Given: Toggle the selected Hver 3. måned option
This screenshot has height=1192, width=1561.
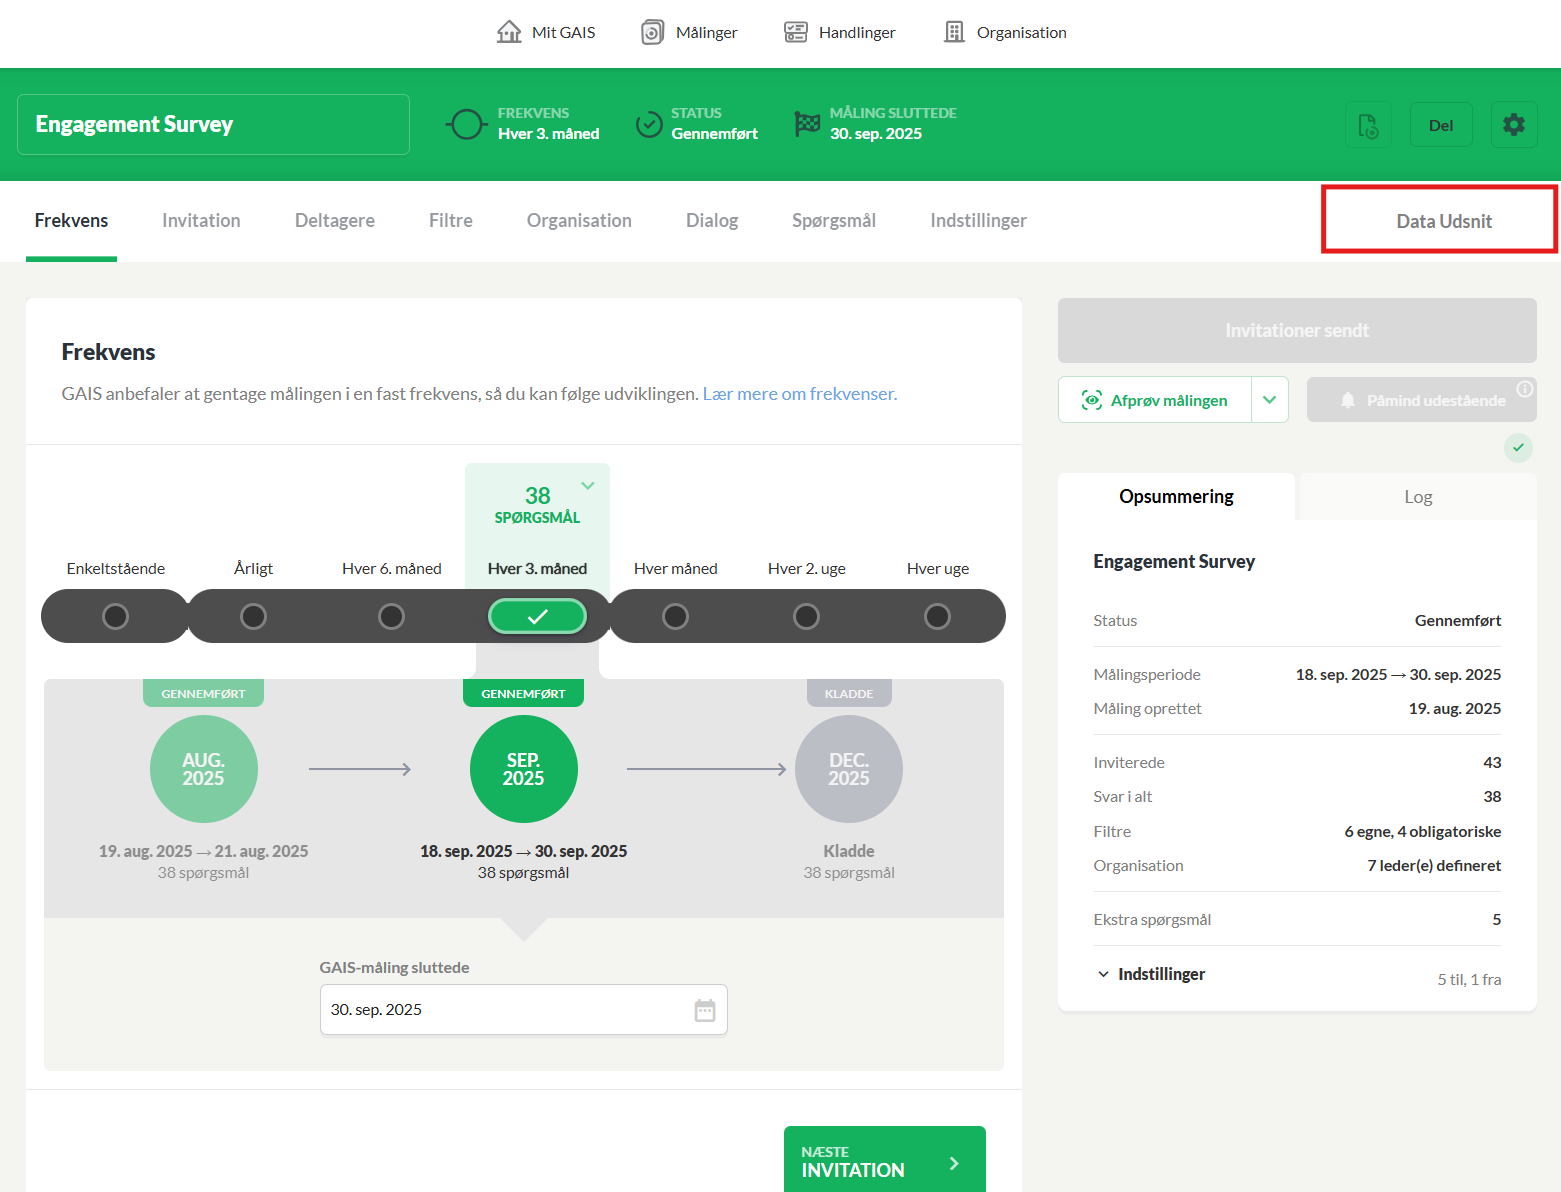Looking at the screenshot, I should coord(537,616).
